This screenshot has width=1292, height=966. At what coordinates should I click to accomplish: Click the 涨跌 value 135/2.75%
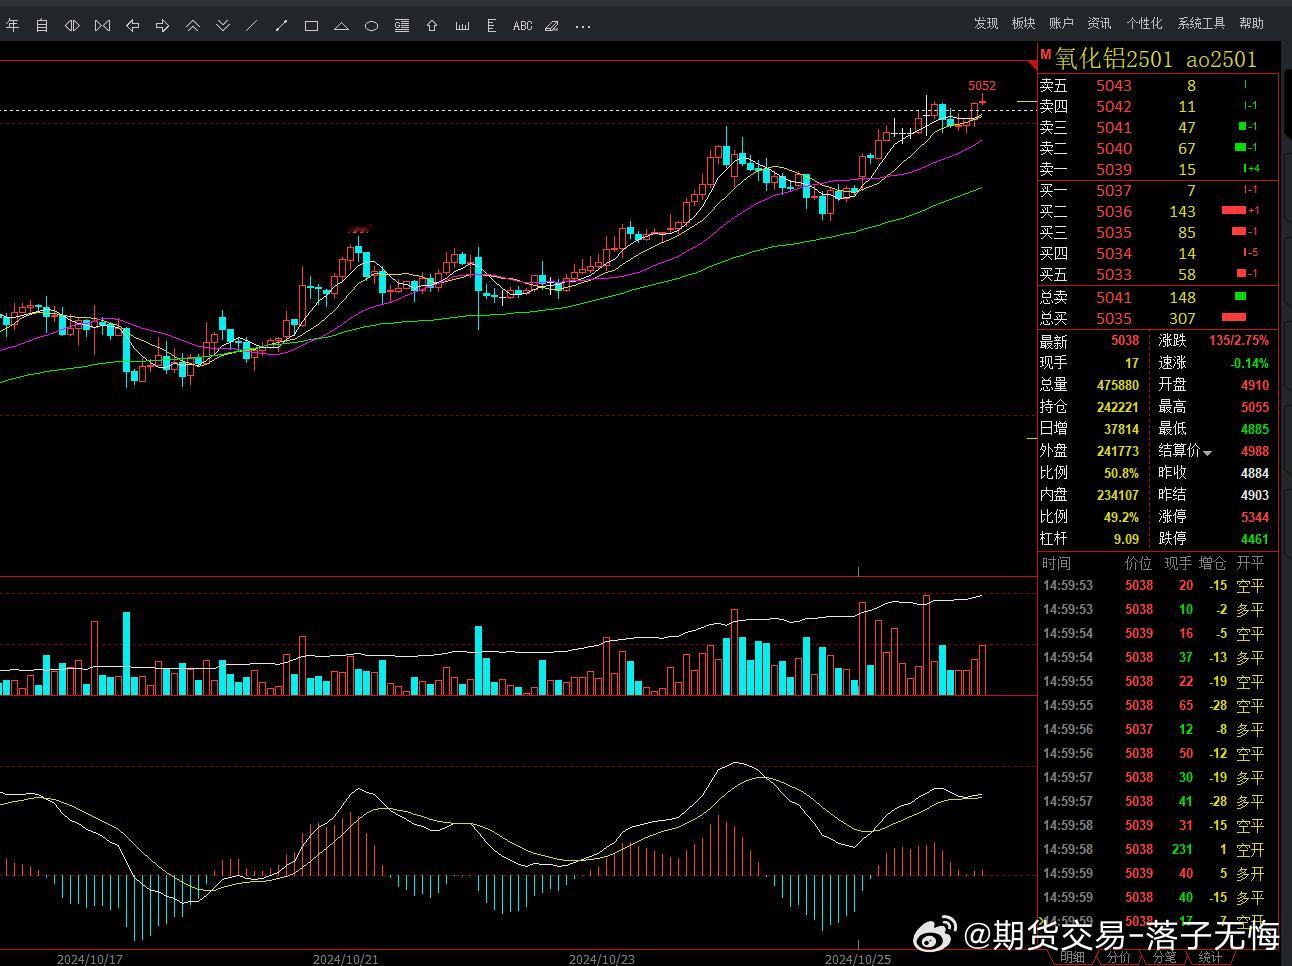[1238, 341]
